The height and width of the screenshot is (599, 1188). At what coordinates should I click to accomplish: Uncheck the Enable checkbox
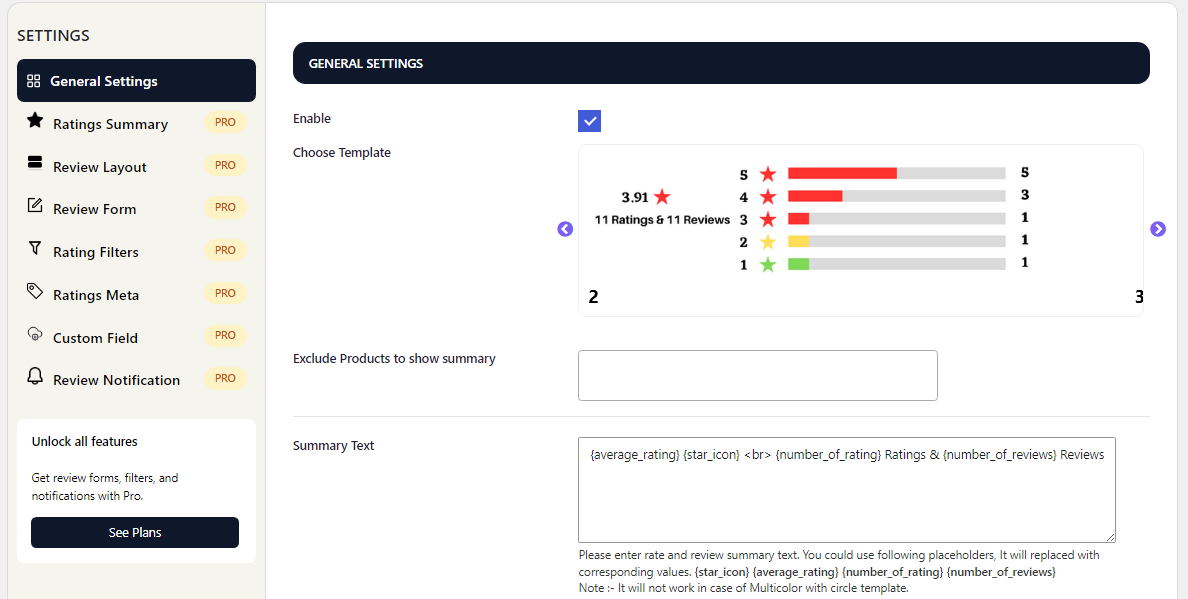point(589,120)
